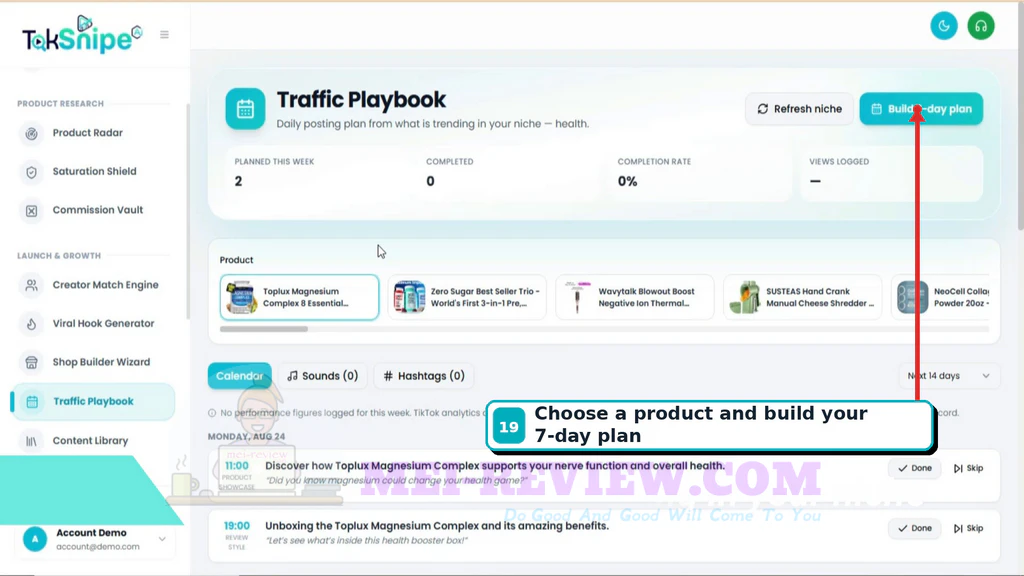Click the Traffic Playbook calendar sidebar icon
The height and width of the screenshot is (576, 1024).
(x=32, y=402)
